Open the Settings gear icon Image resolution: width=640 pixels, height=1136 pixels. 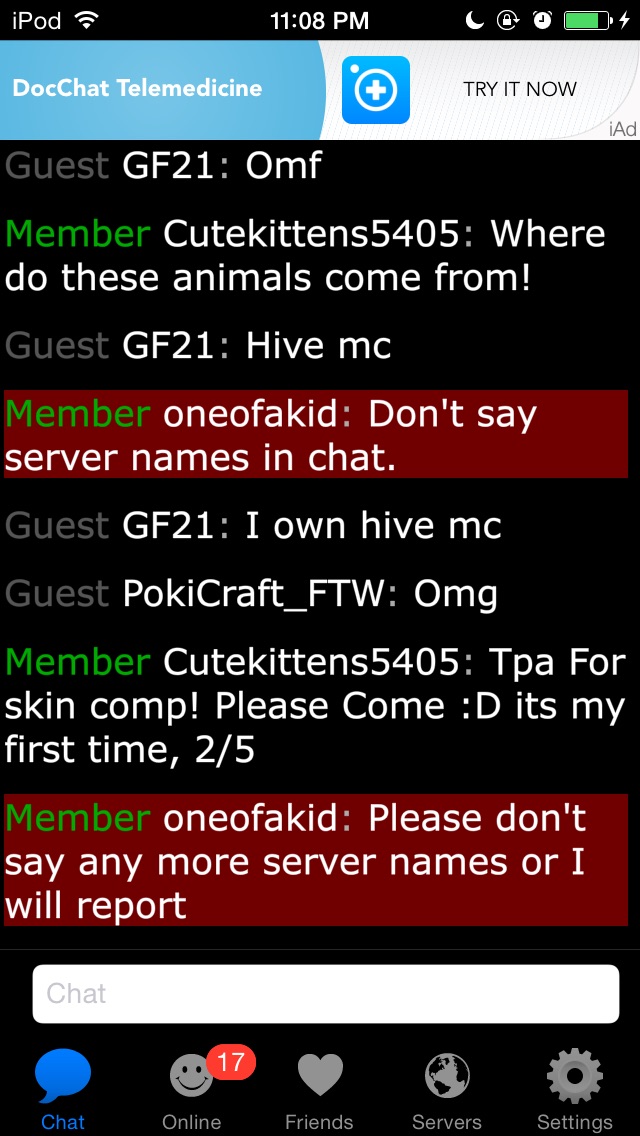575,1076
